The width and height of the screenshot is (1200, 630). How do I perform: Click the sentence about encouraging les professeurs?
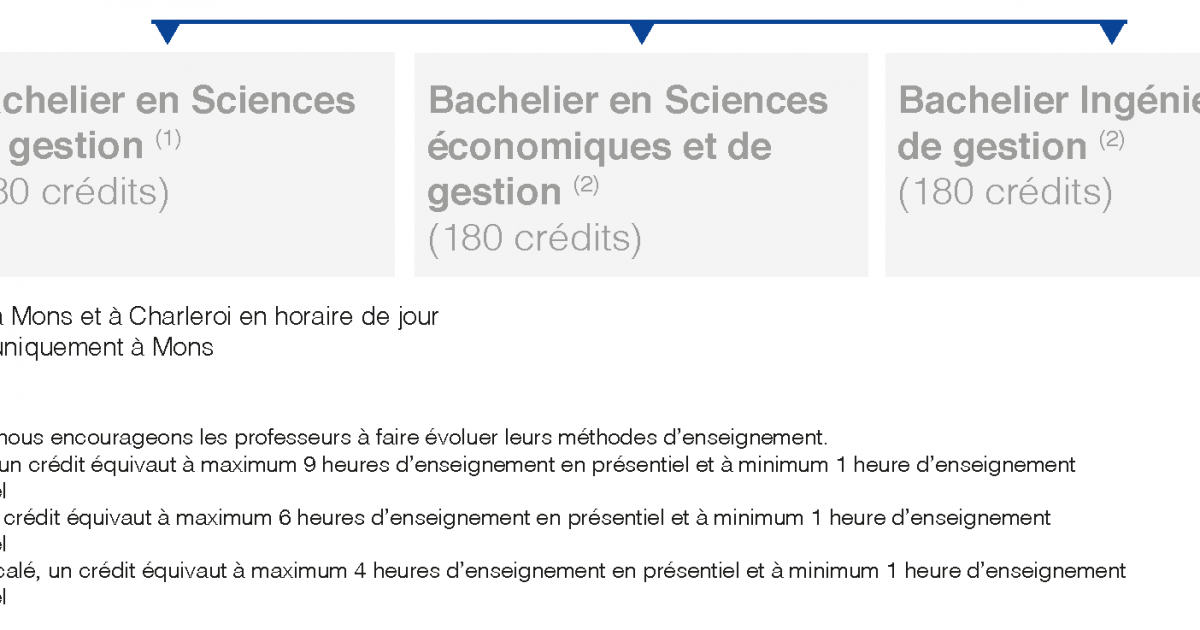coord(414,437)
